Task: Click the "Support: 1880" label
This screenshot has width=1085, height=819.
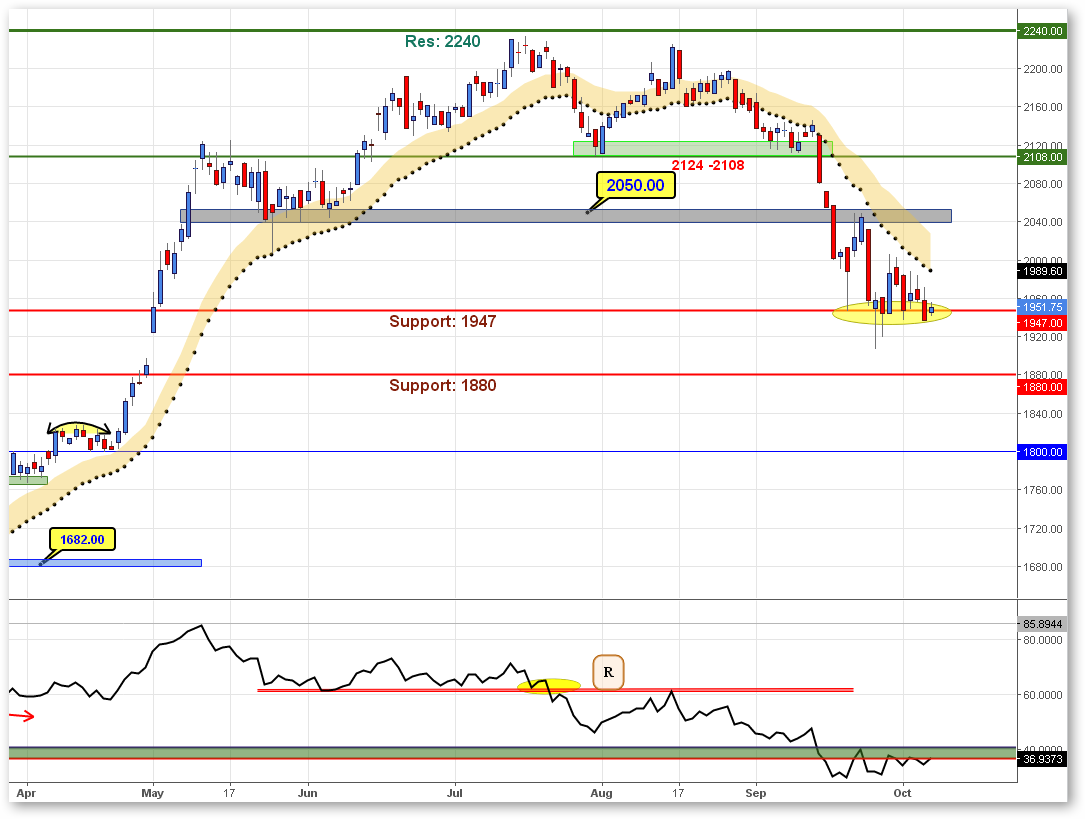Action: (443, 385)
